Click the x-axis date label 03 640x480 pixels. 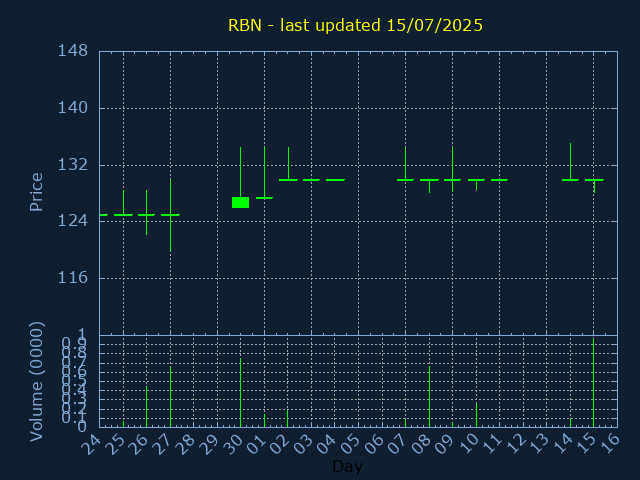coord(303,444)
